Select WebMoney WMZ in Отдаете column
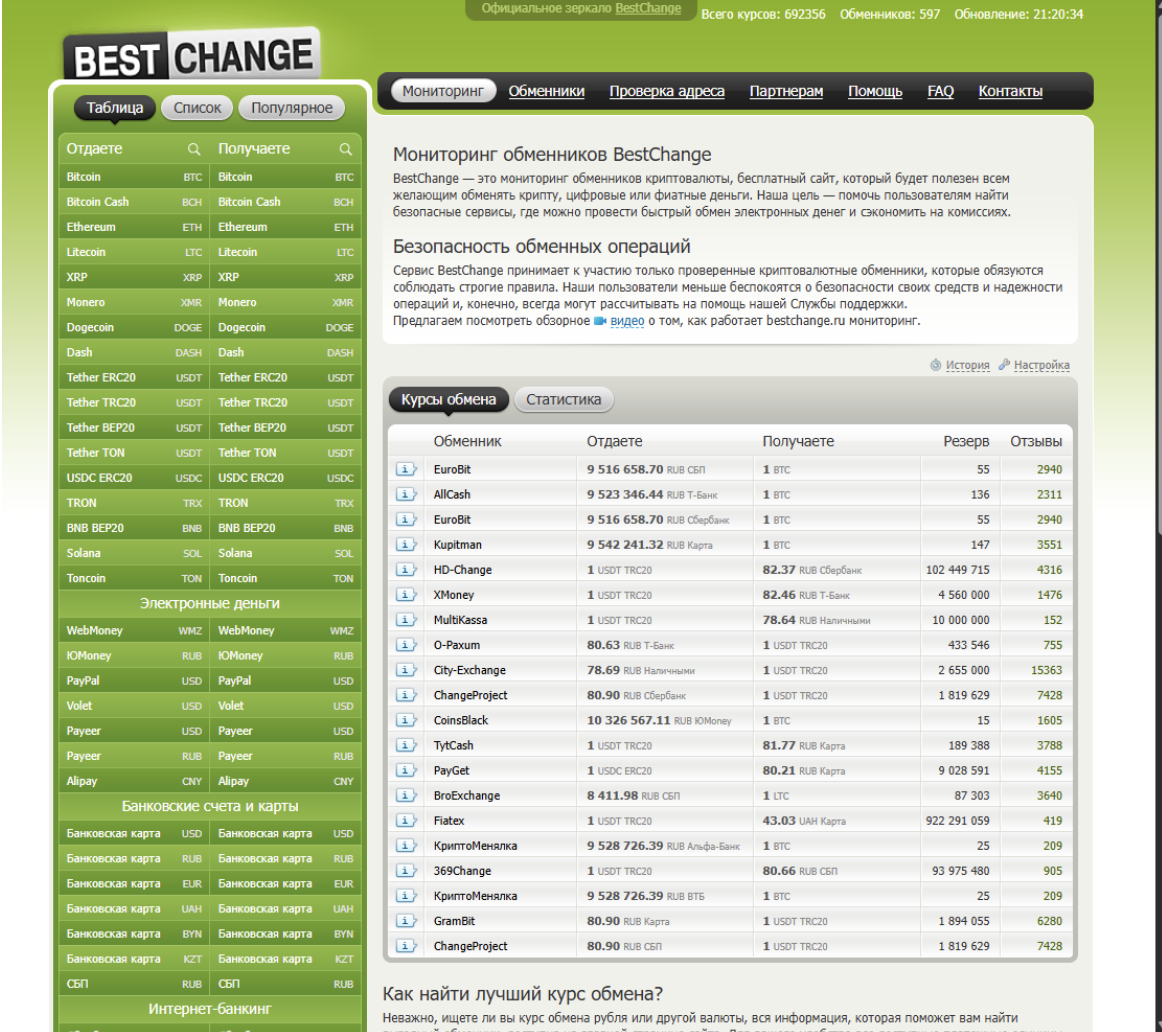Viewport: 1162px width, 1032px height. pos(133,630)
